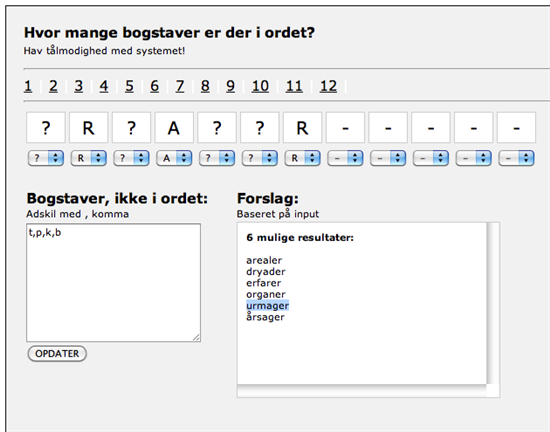Click the resize grip of the text area
Screen dimensions: 550x432
pos(196,338)
